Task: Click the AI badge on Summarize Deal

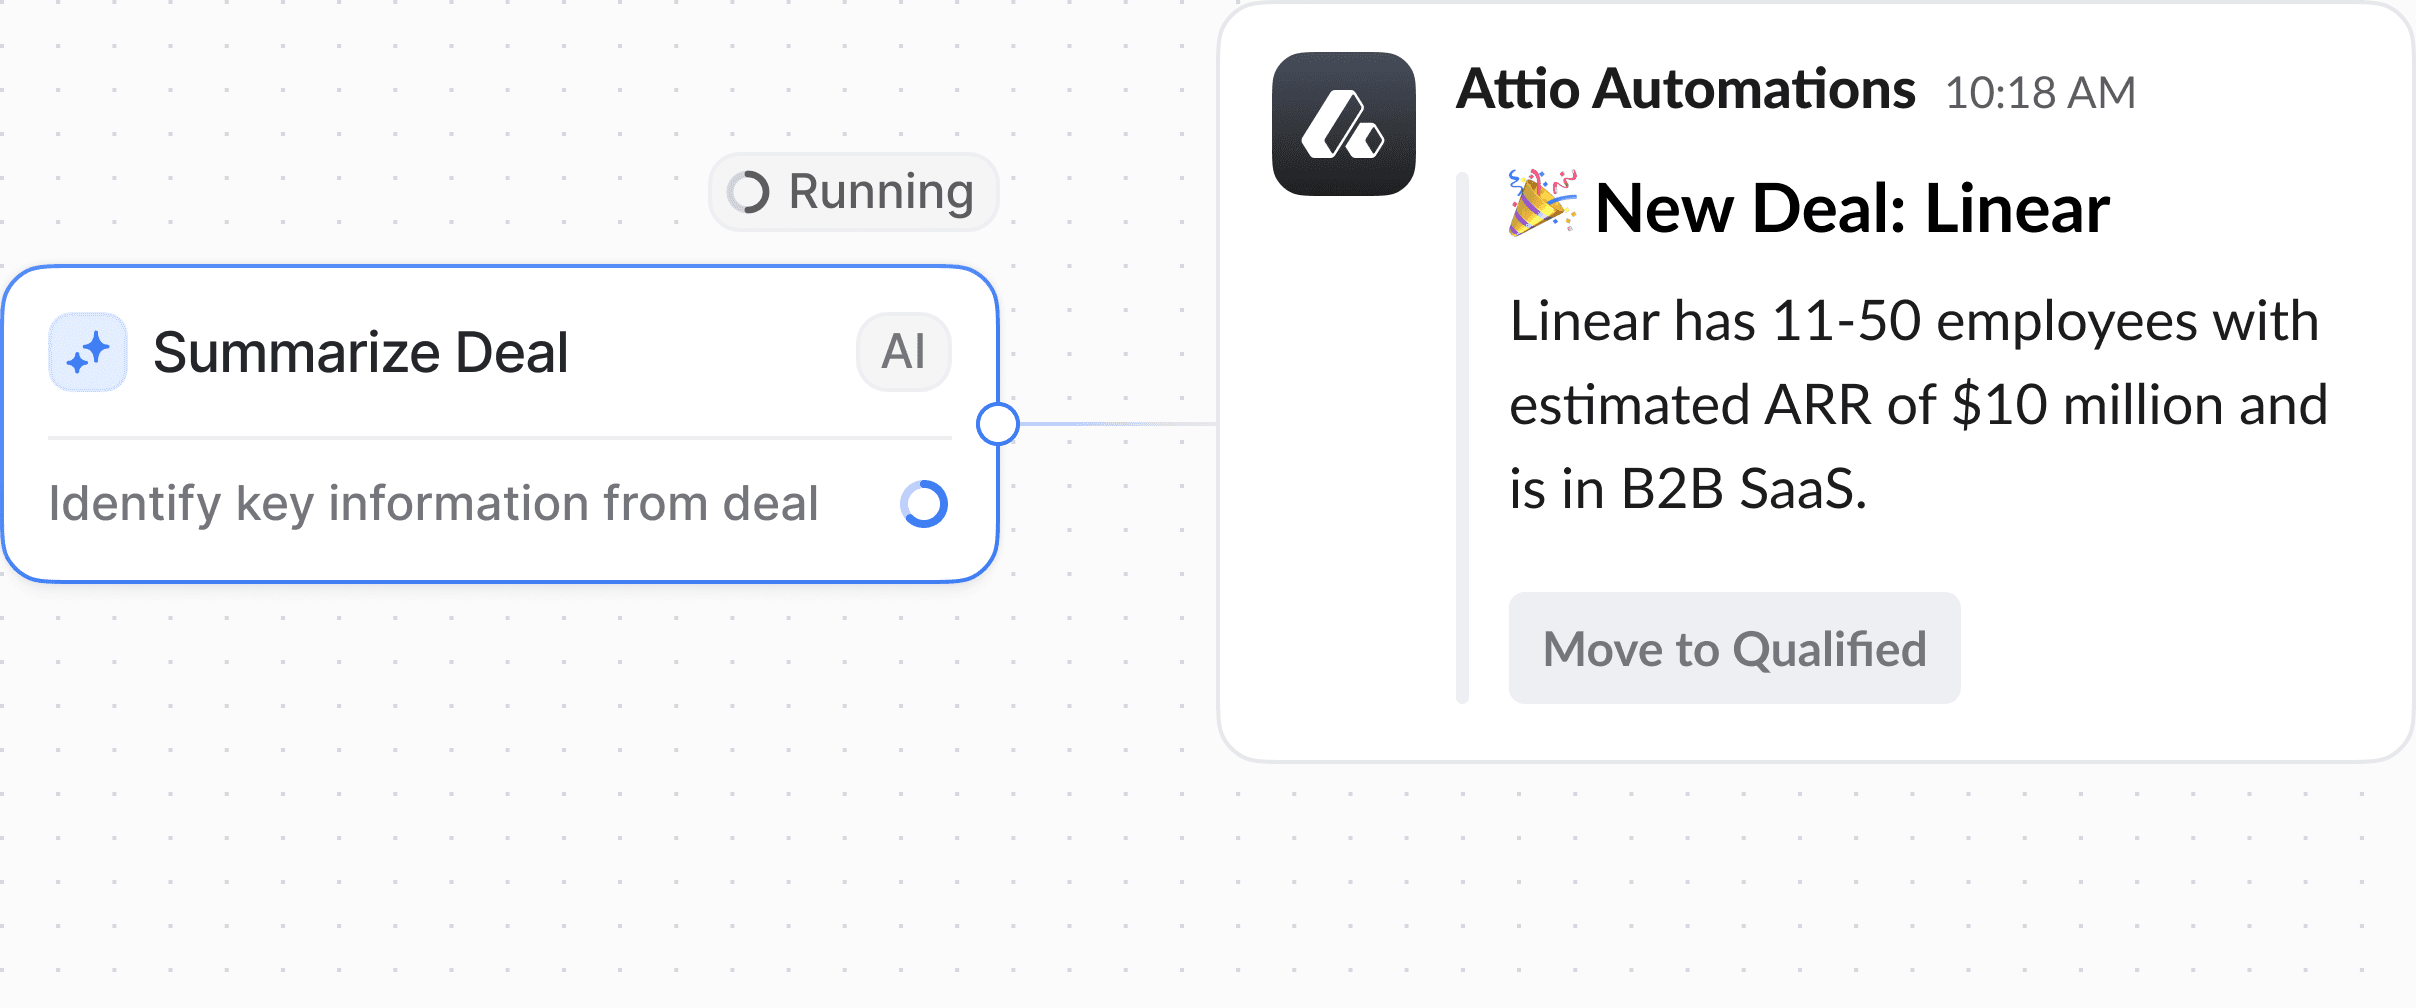Action: (x=904, y=352)
